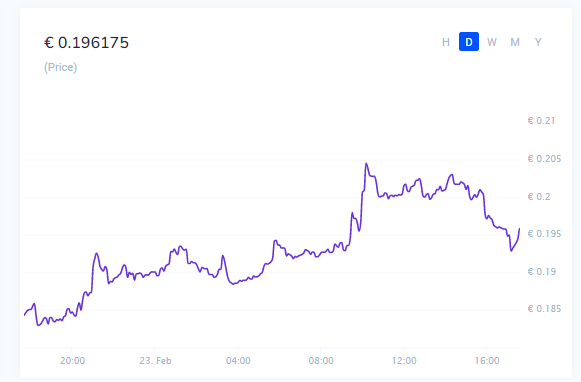Click the € 0.2 axis label
This screenshot has width=581, height=382.
click(539, 197)
